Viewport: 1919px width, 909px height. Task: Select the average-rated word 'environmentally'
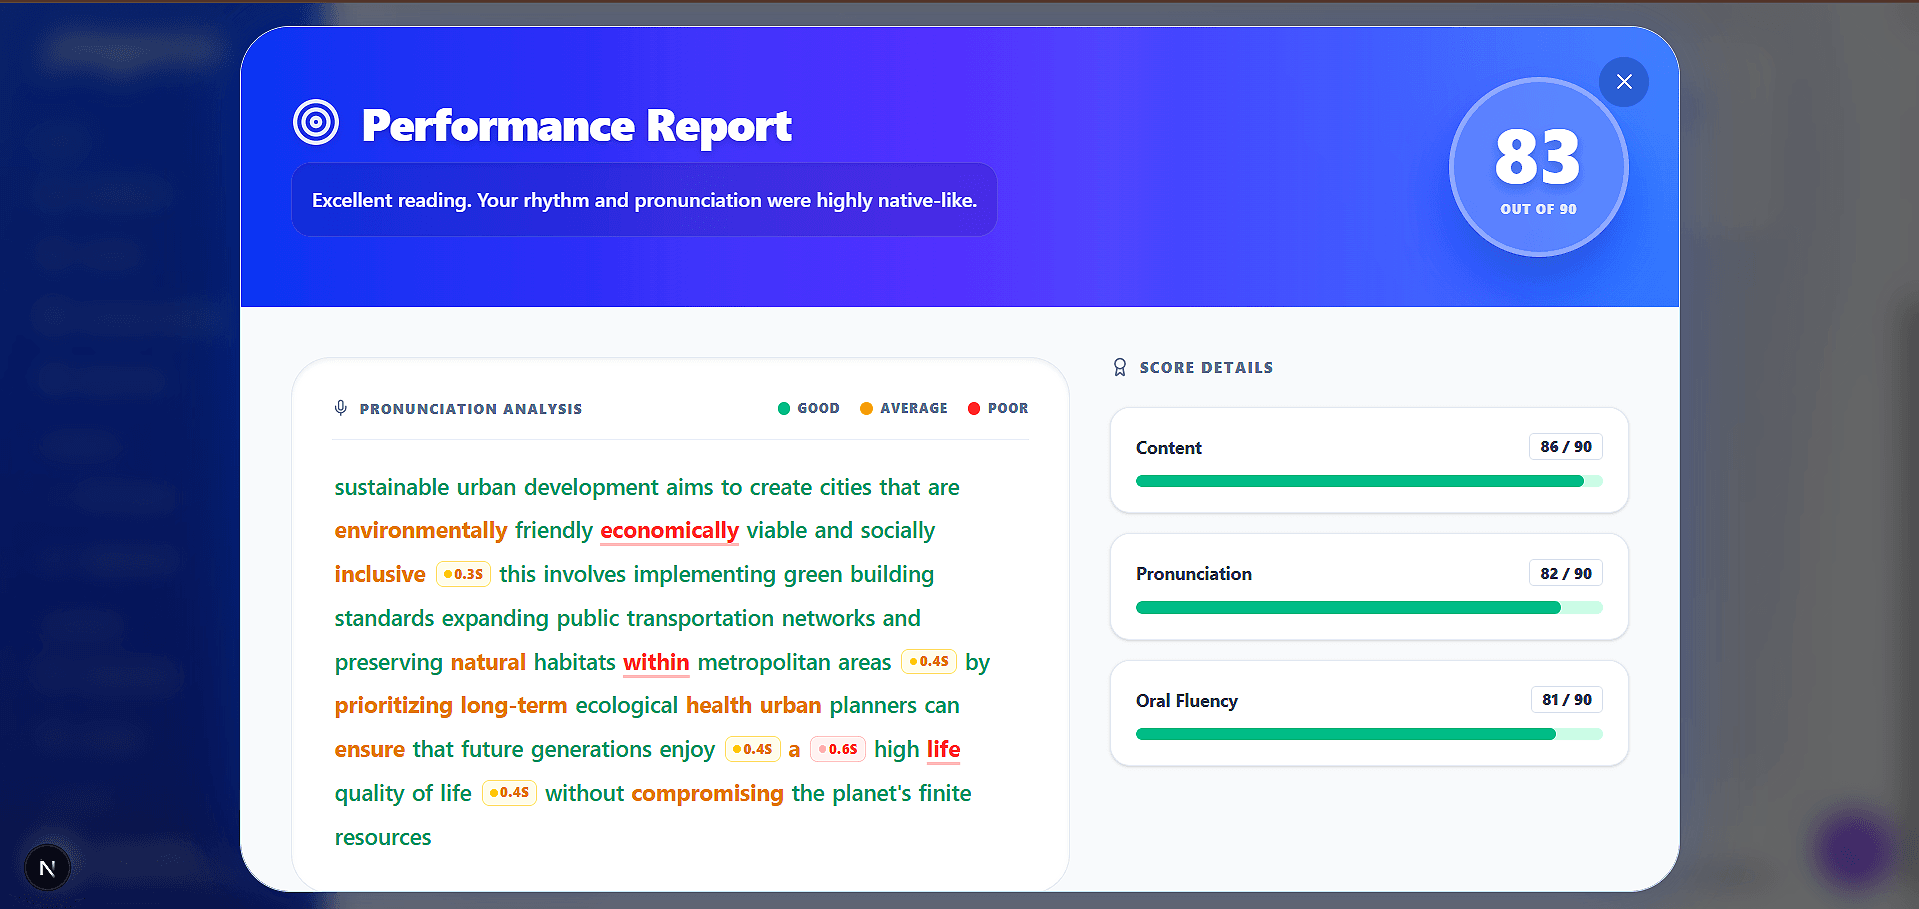[421, 531]
